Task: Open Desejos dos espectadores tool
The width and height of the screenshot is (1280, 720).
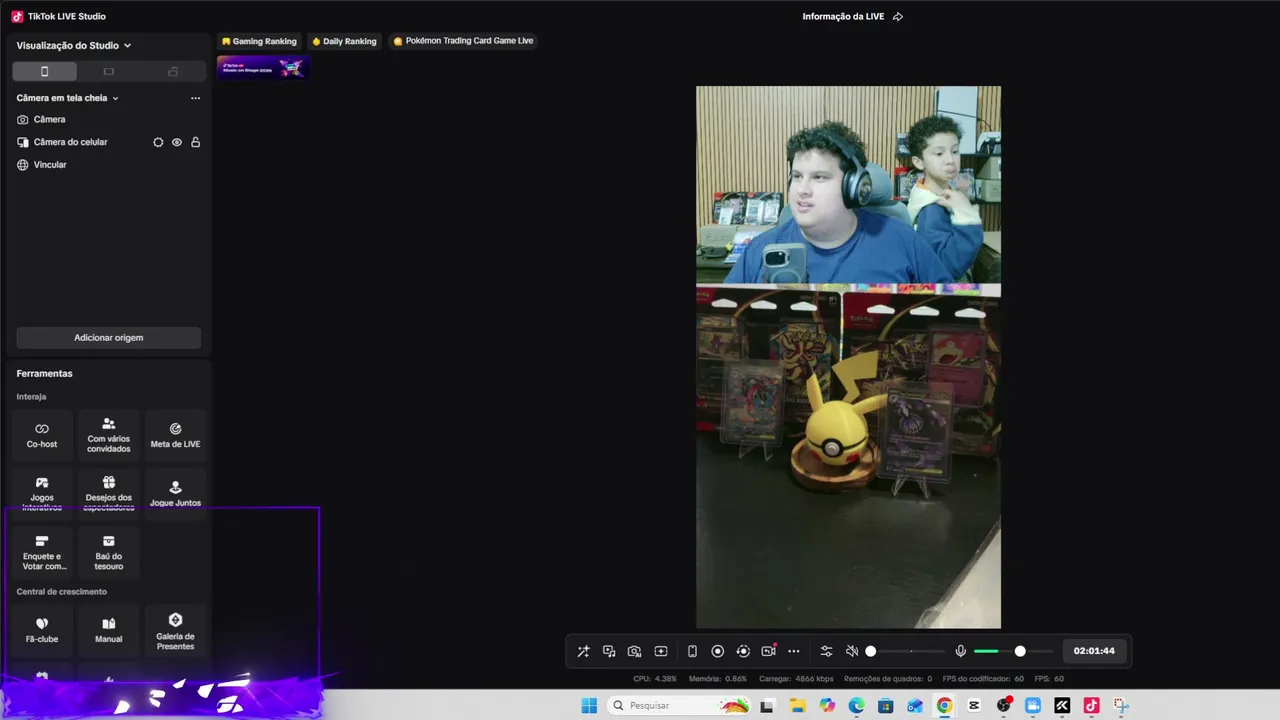Action: click(109, 494)
